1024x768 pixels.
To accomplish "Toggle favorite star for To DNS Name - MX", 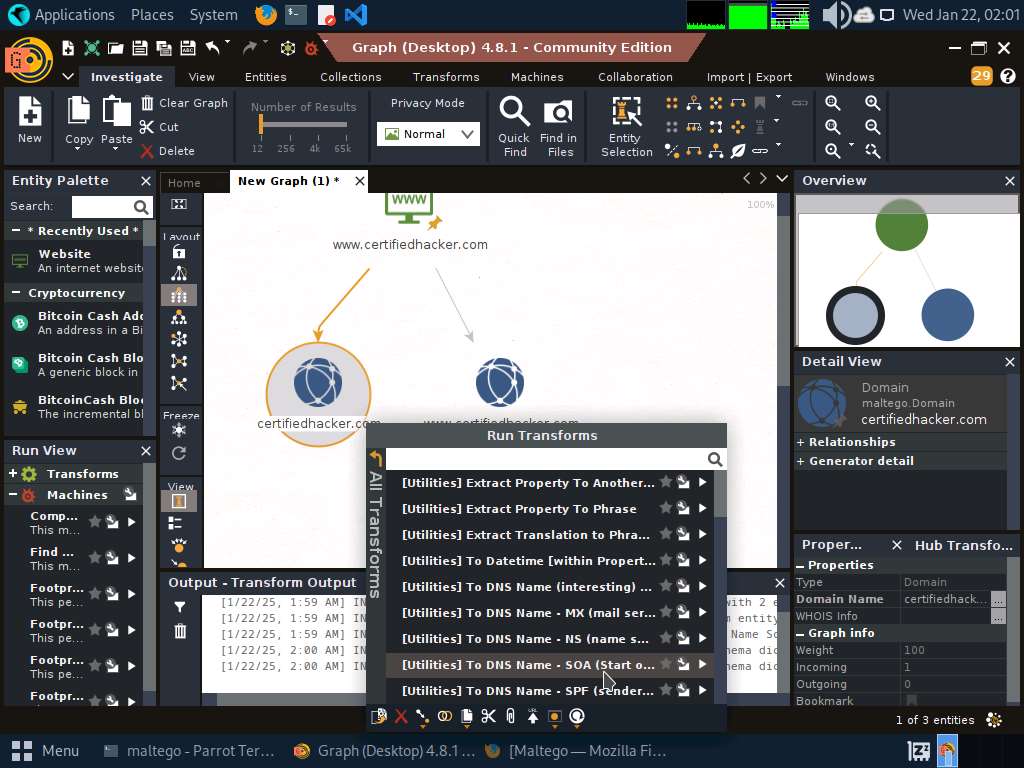I will [665, 612].
